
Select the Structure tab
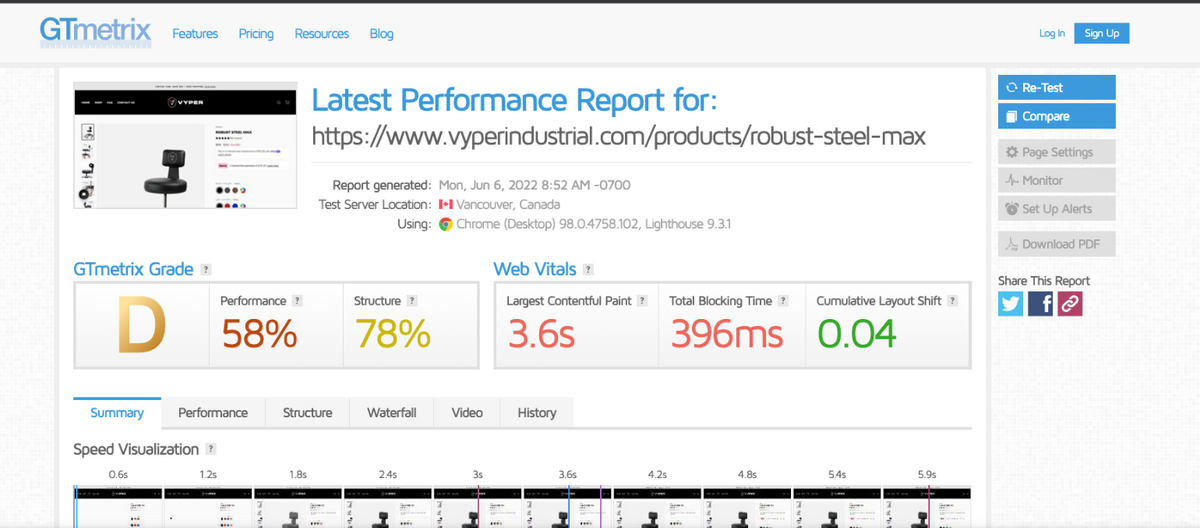(x=307, y=413)
